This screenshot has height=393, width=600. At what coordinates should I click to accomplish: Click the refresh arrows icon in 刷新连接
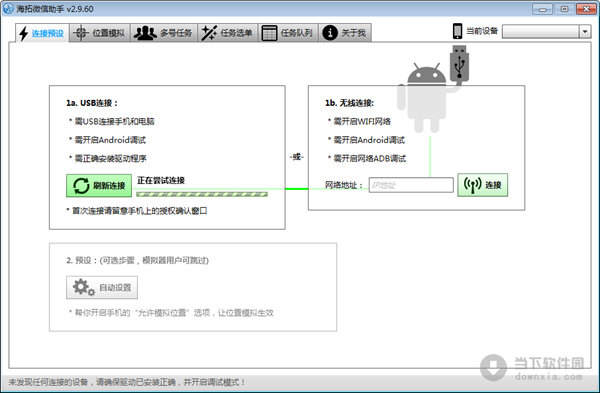pos(81,186)
